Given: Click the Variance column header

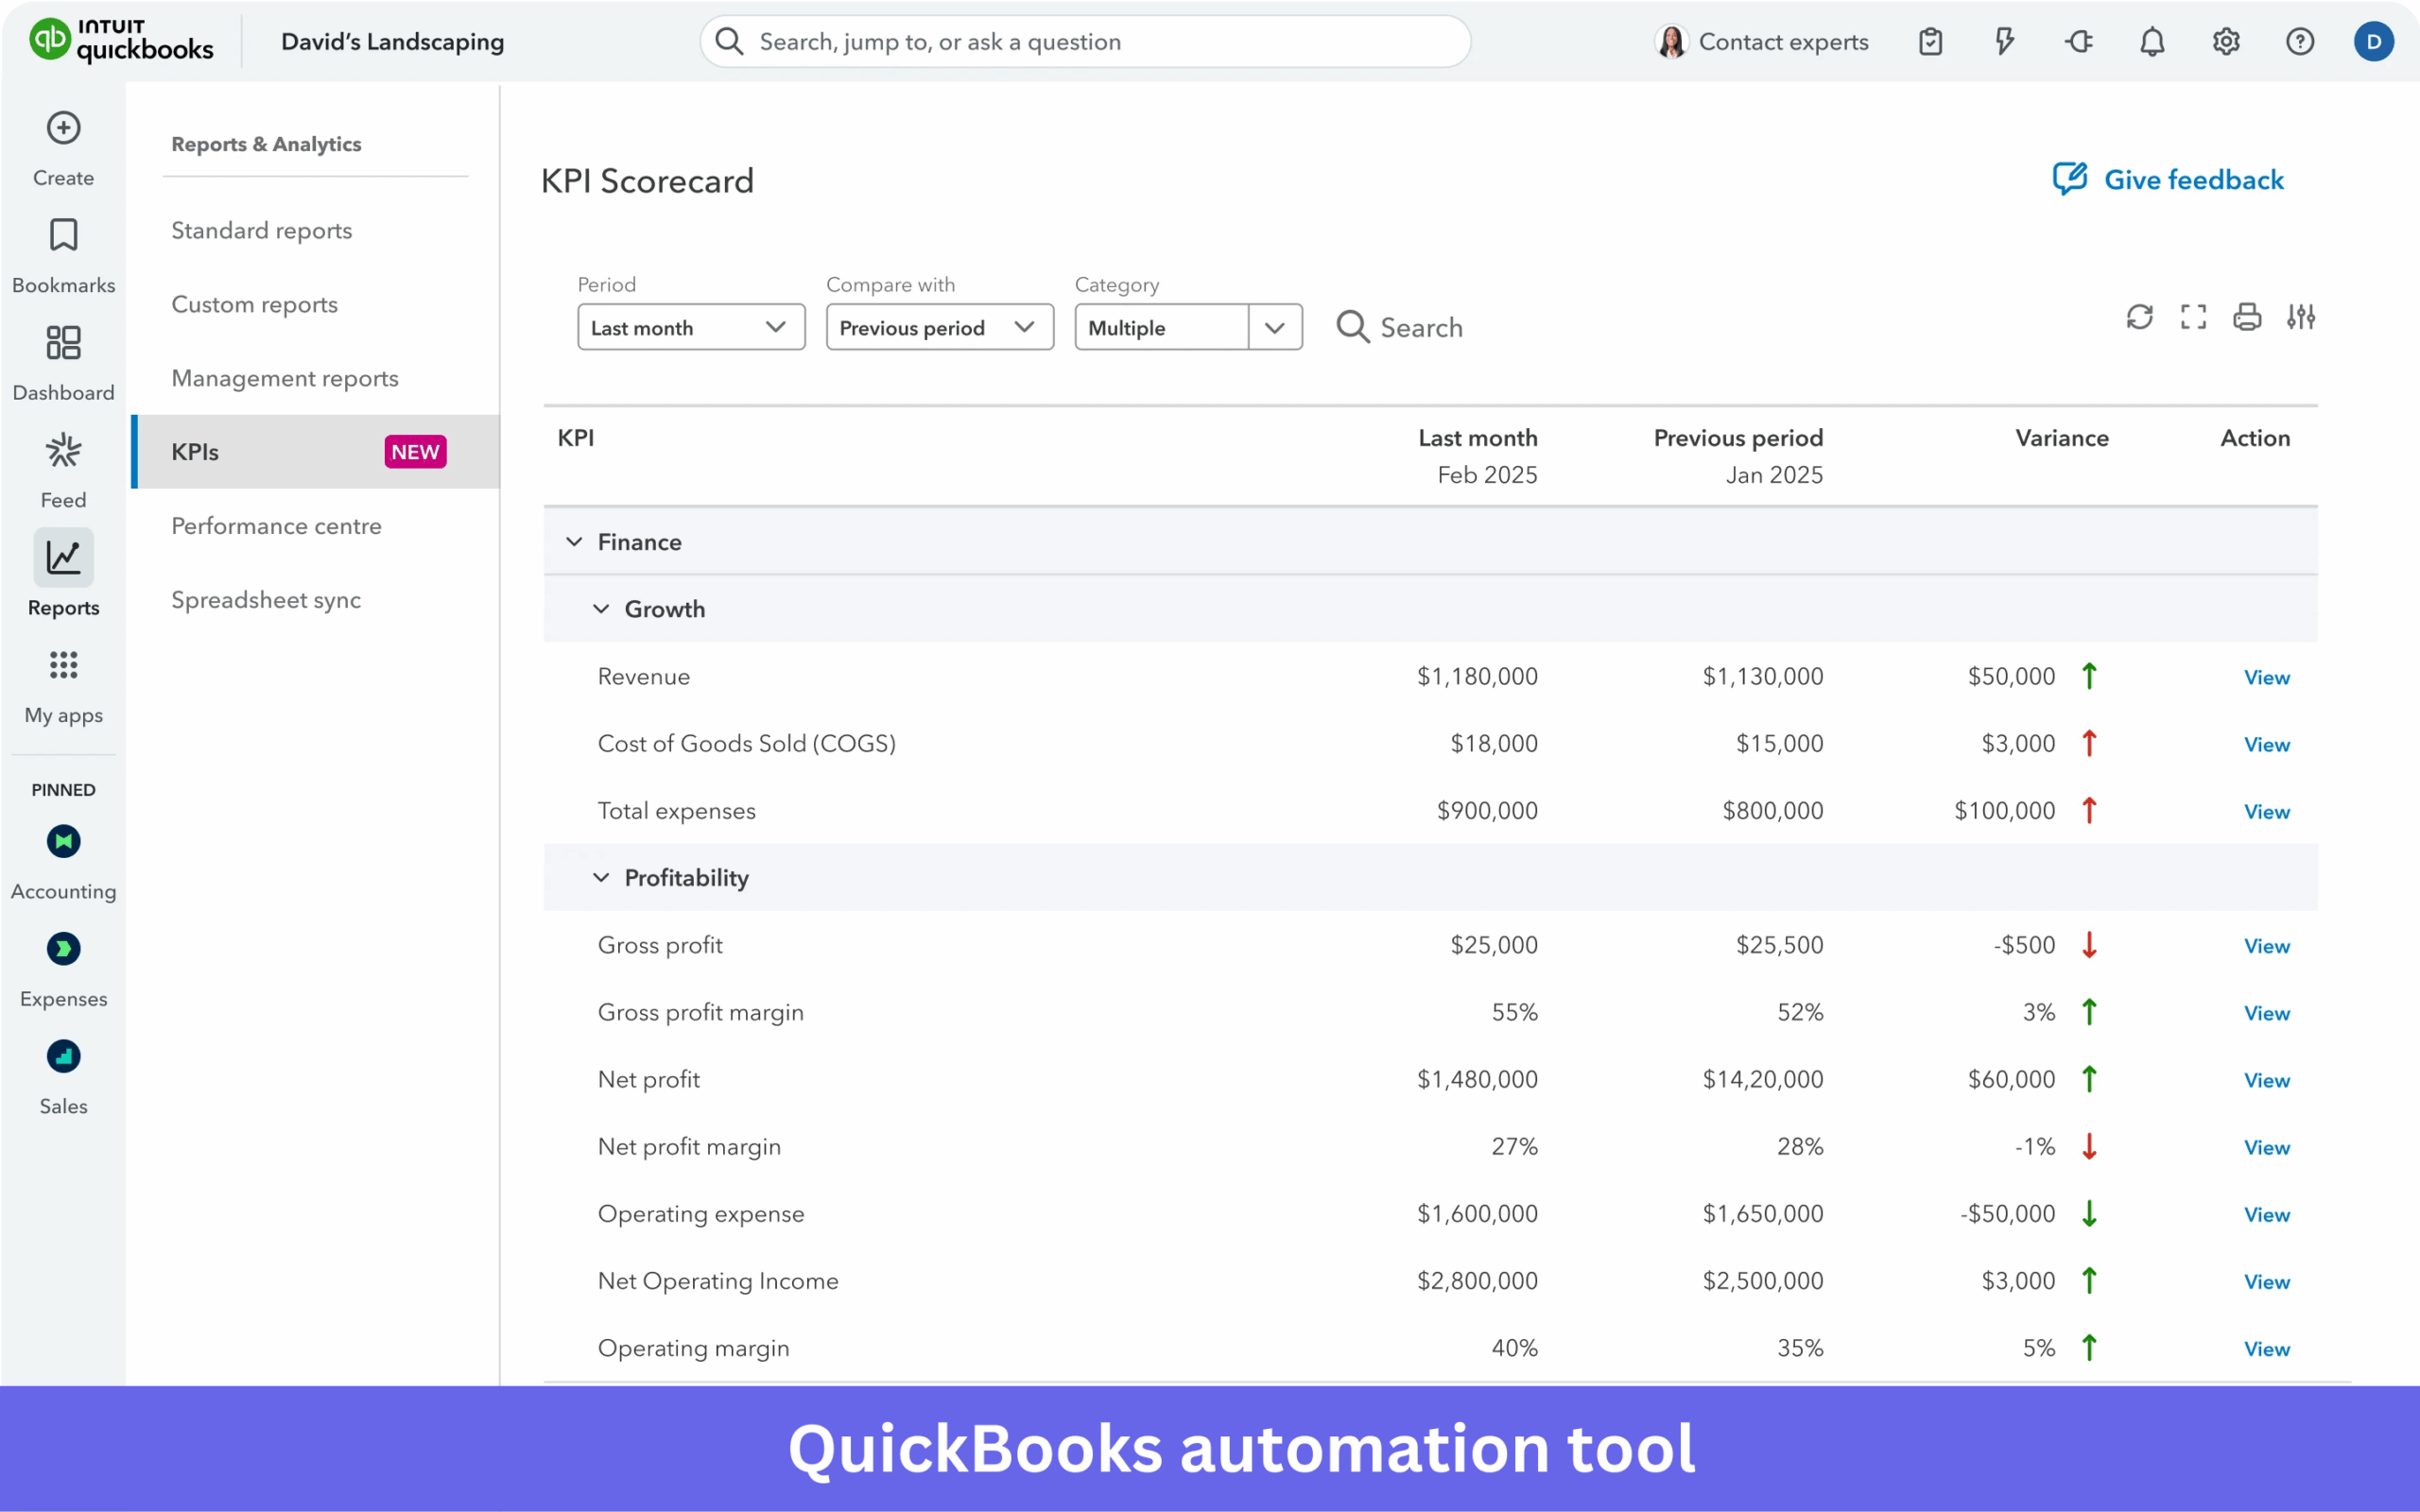Looking at the screenshot, I should pos(2062,438).
